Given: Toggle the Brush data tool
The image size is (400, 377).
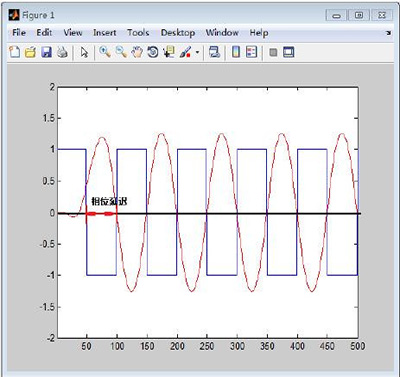Looking at the screenshot, I should pyautogui.click(x=185, y=52).
